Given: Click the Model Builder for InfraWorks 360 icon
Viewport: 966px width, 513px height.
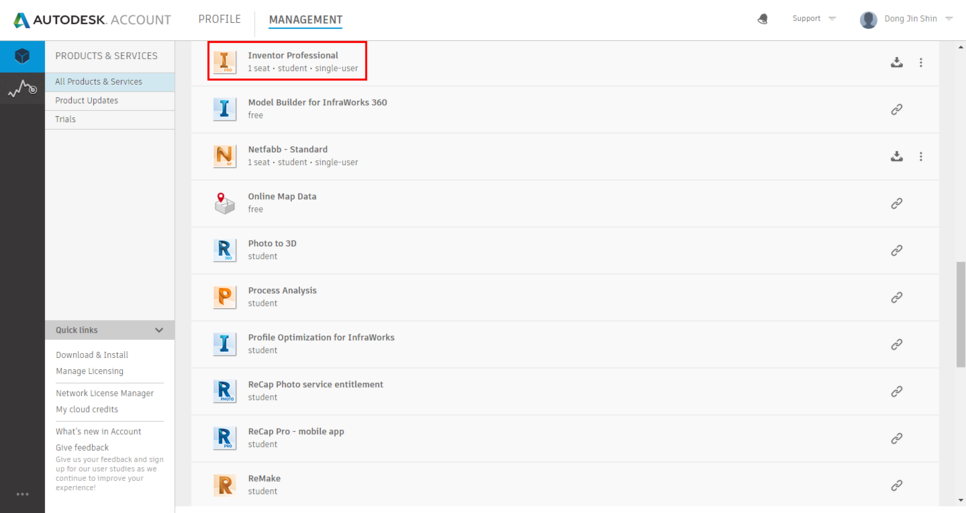Looking at the screenshot, I should pyautogui.click(x=224, y=109).
